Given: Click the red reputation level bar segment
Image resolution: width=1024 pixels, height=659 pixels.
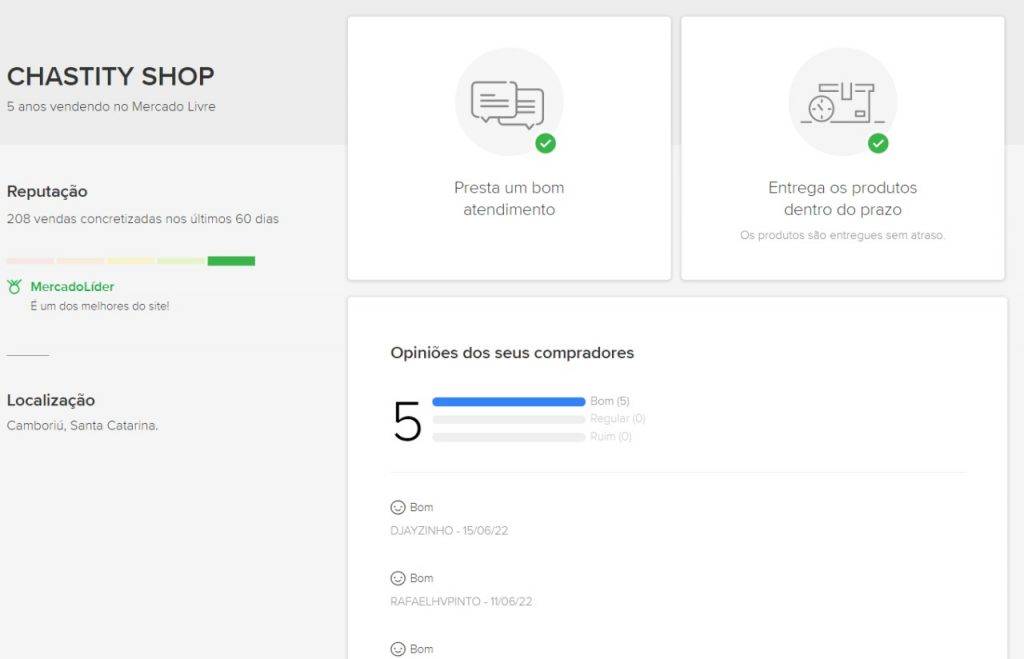Looking at the screenshot, I should coord(30,261).
